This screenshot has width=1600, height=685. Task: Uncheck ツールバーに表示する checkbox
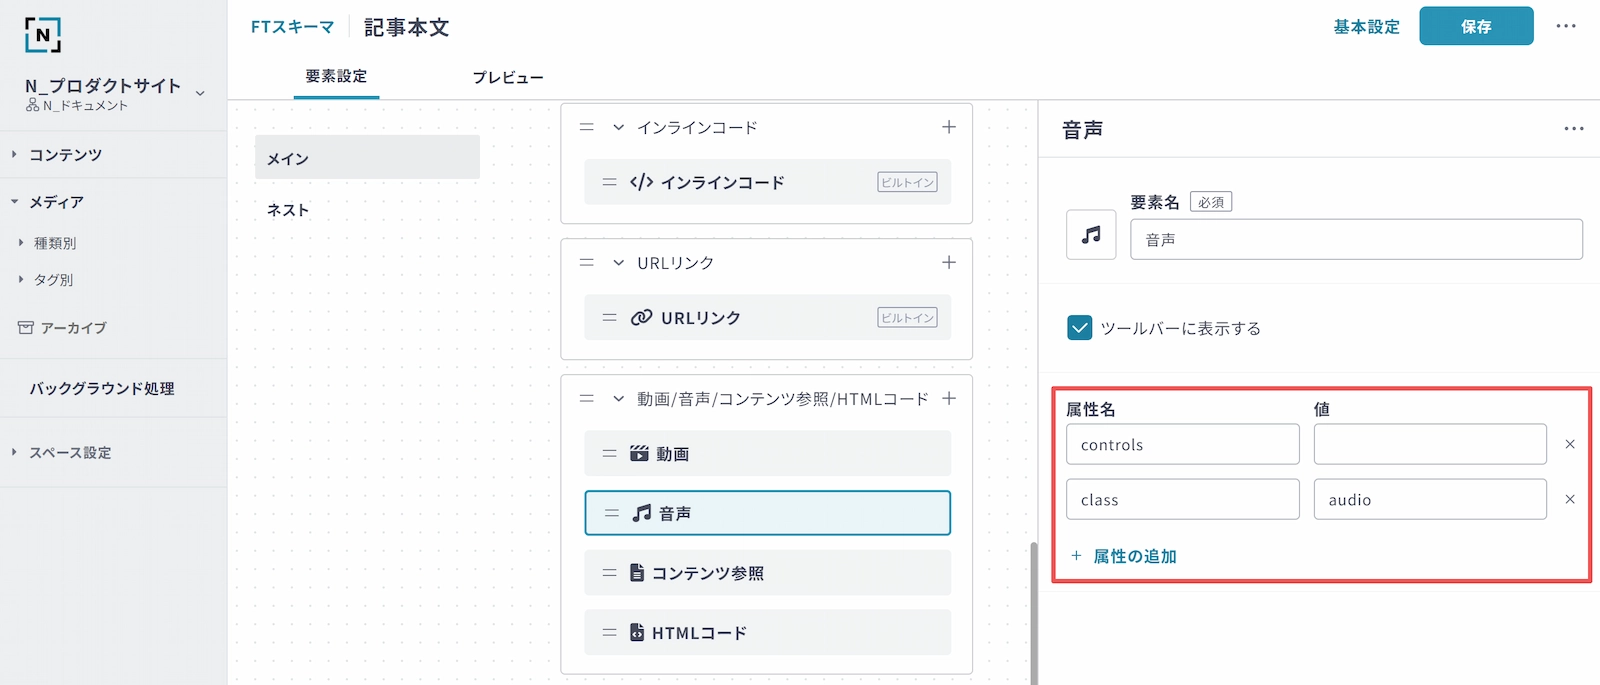[1080, 328]
